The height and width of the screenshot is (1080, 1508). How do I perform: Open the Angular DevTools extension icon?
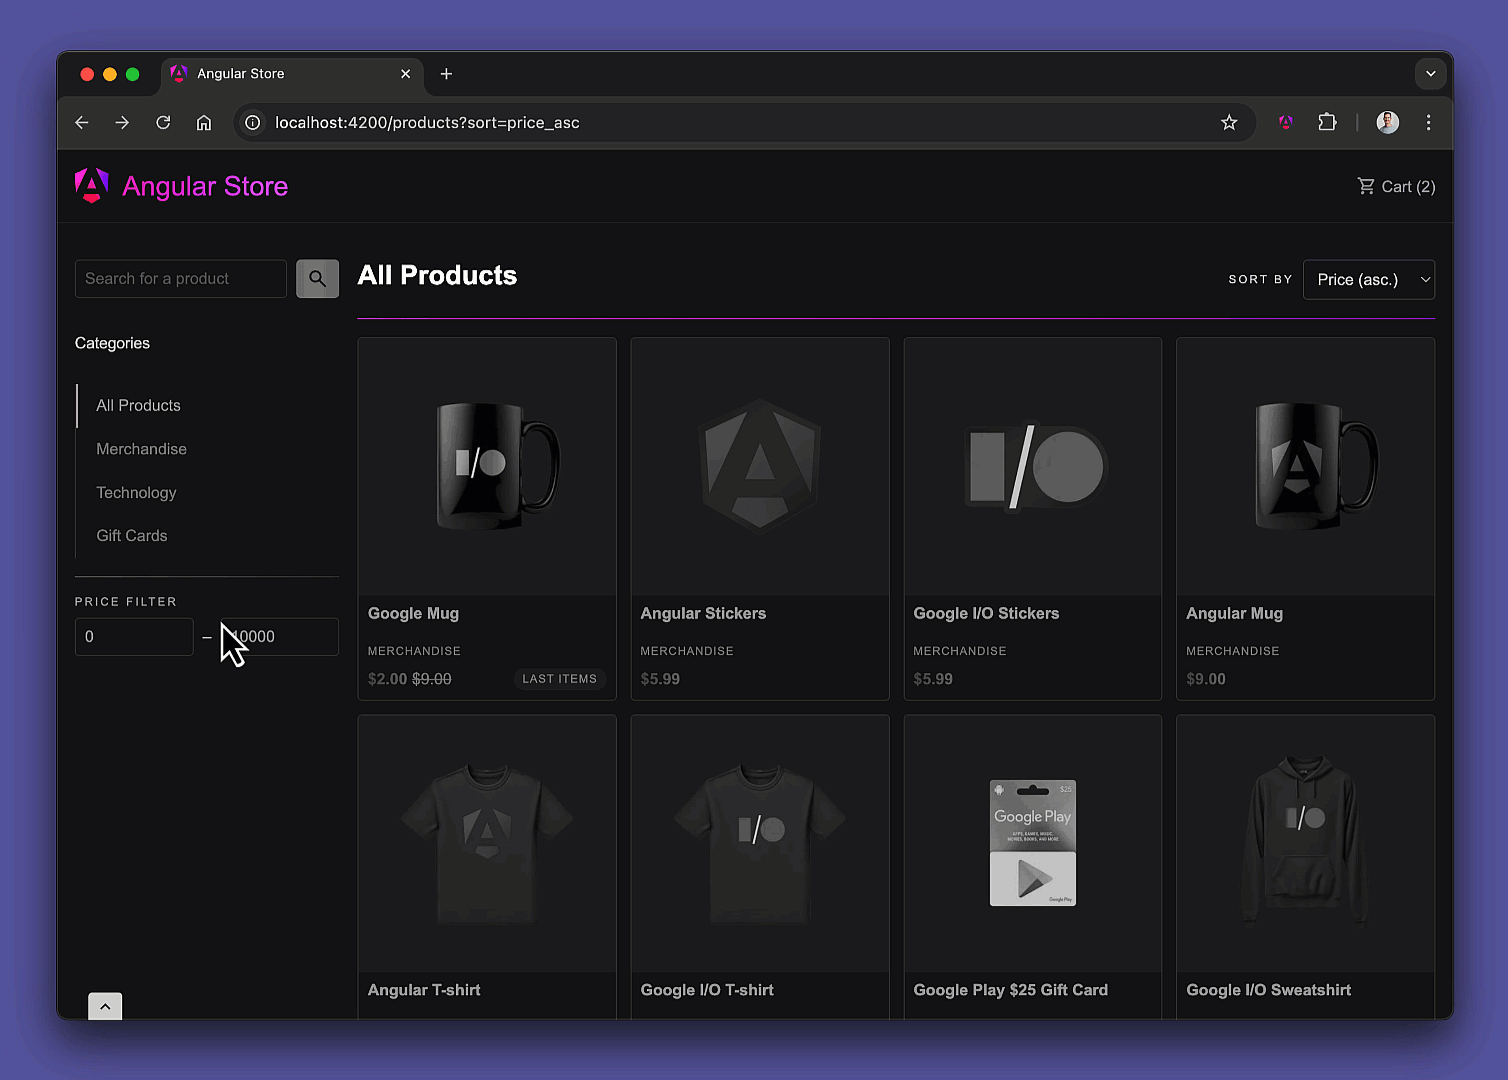[1286, 122]
